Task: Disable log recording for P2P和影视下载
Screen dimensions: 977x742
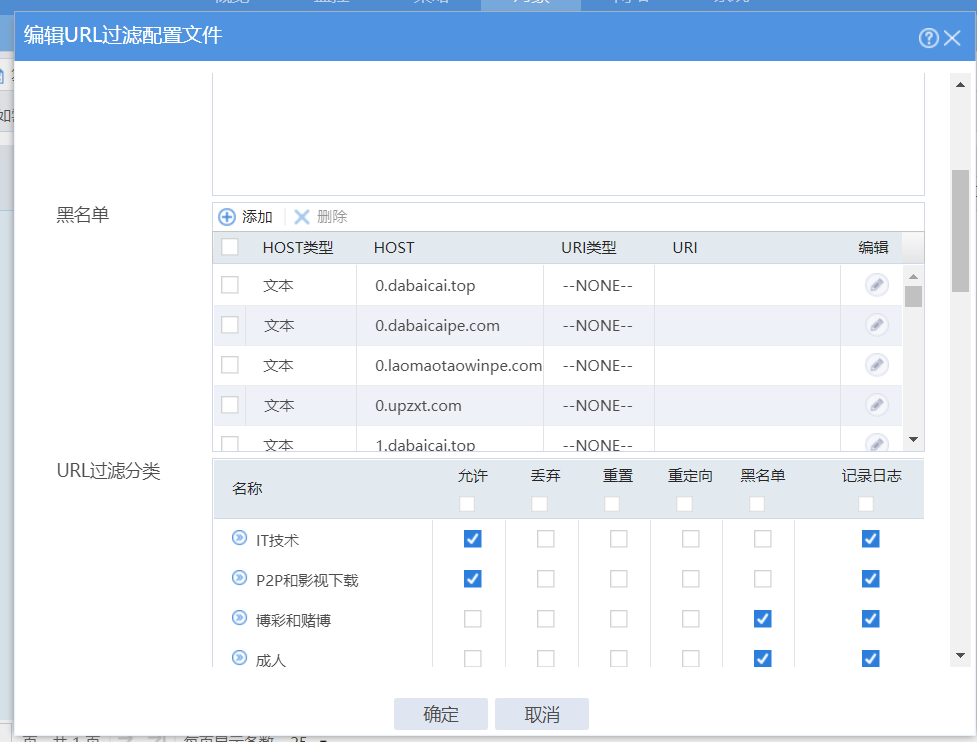Action: pyautogui.click(x=870, y=579)
